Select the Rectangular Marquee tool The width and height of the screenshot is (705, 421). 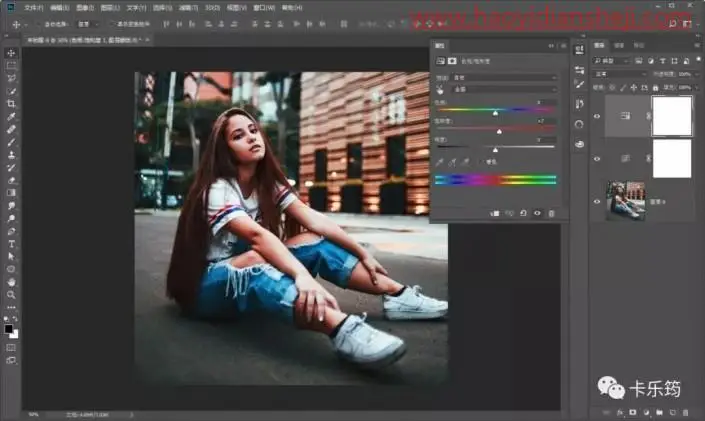[x=11, y=66]
